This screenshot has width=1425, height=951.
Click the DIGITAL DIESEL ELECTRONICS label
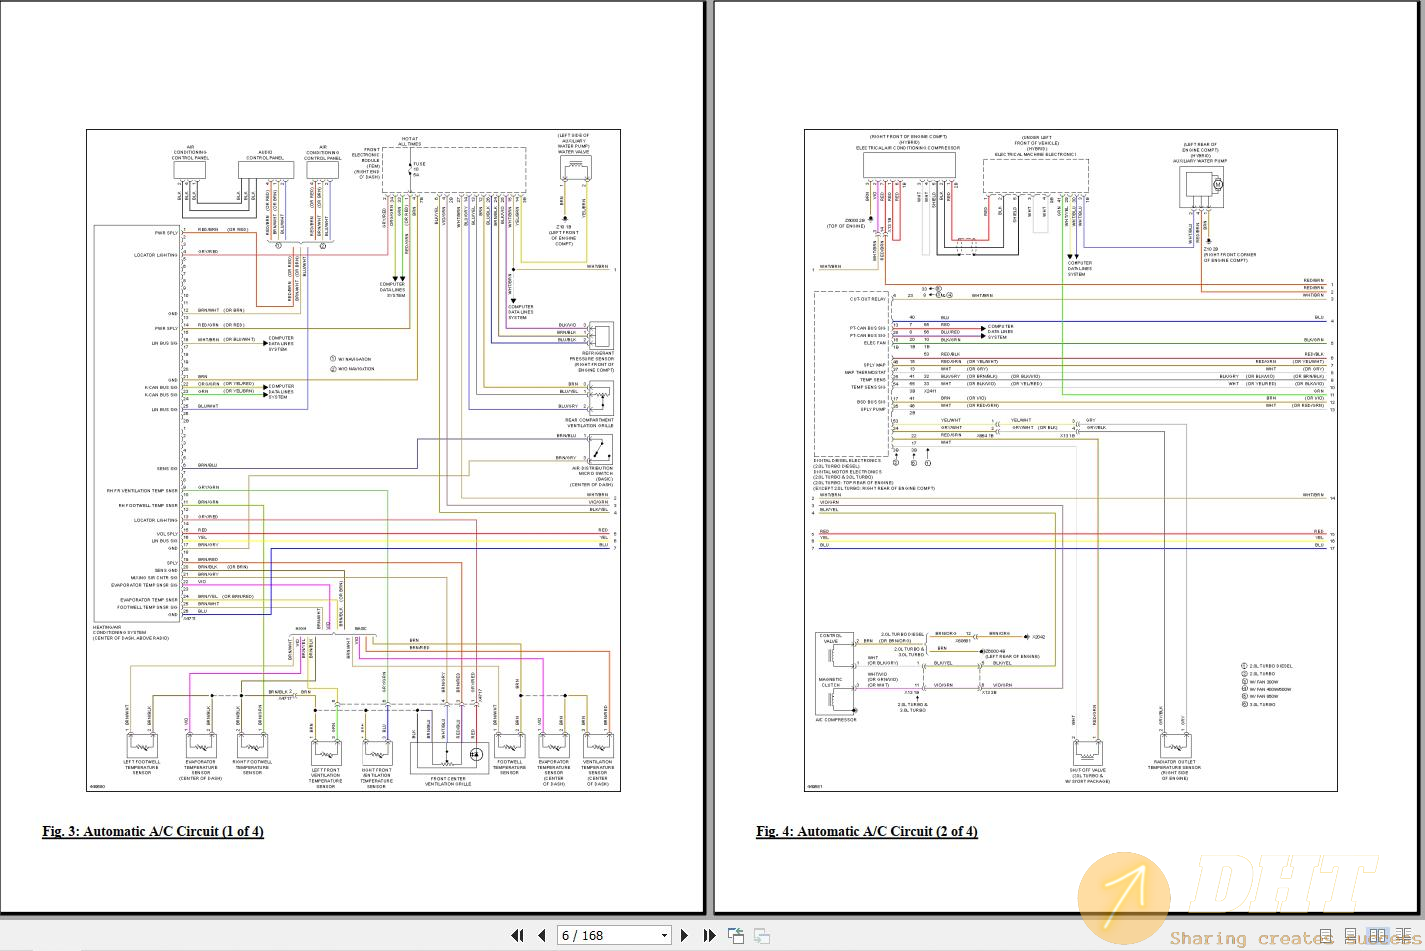click(848, 461)
